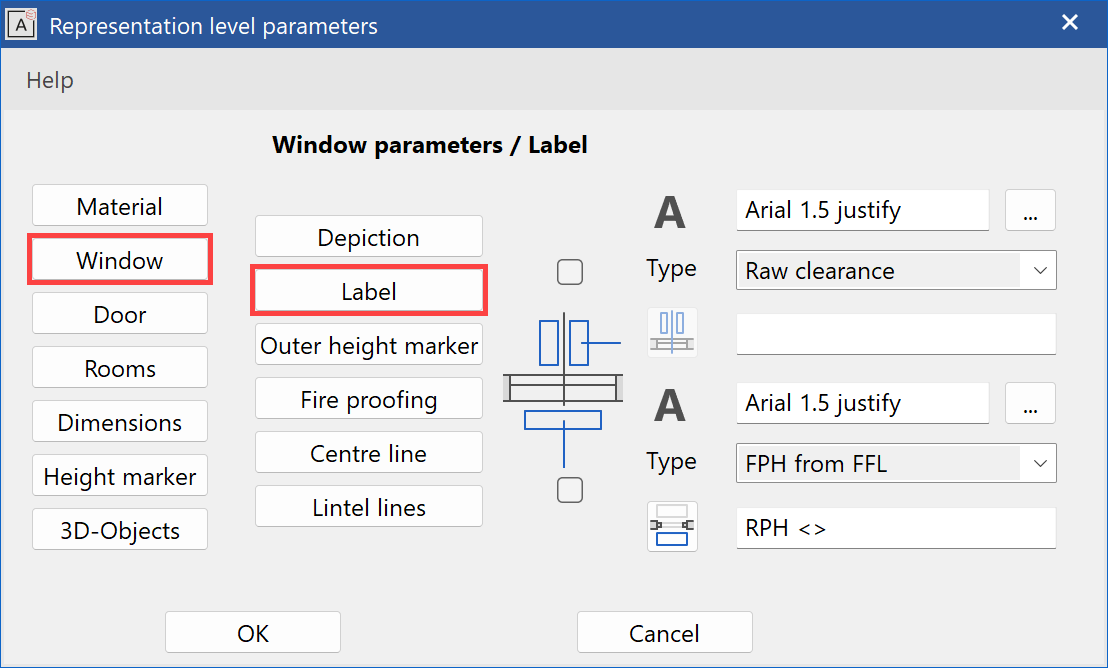Image resolution: width=1108 pixels, height=668 pixels.
Task: Click the upper 'Arial 1.5 justify' text field
Action: 862,210
